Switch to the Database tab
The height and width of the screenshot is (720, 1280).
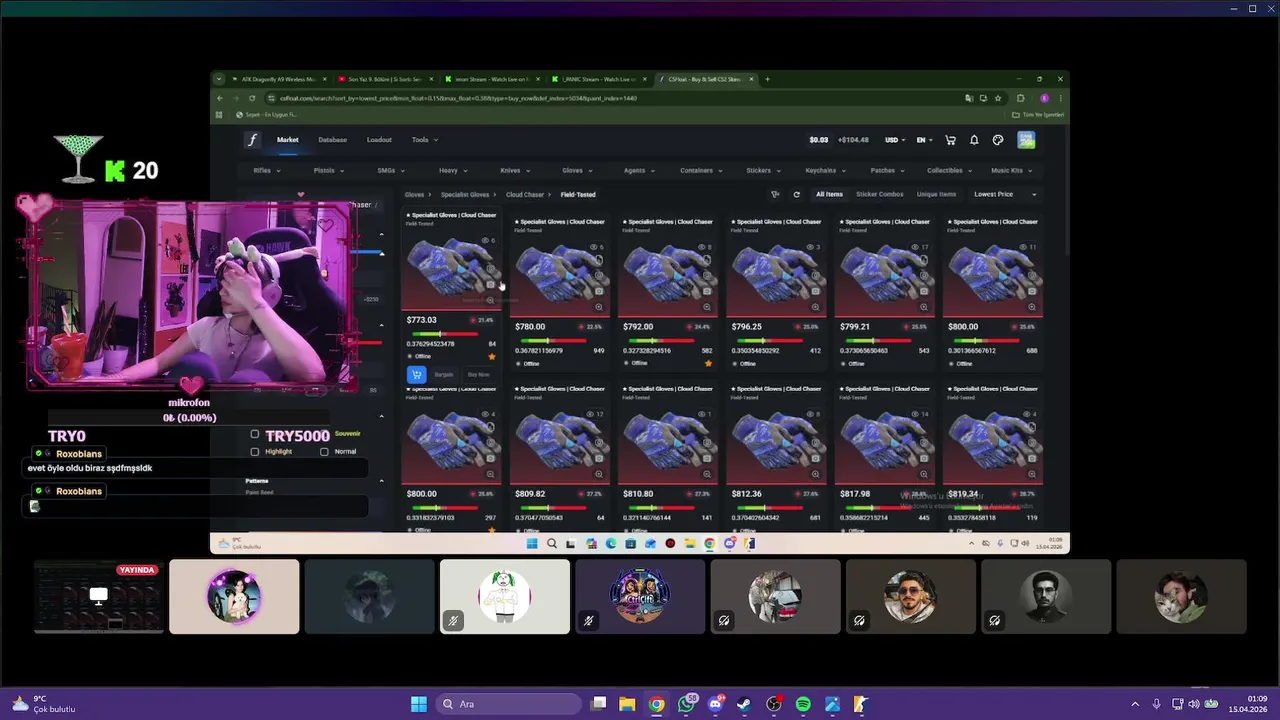coord(332,140)
